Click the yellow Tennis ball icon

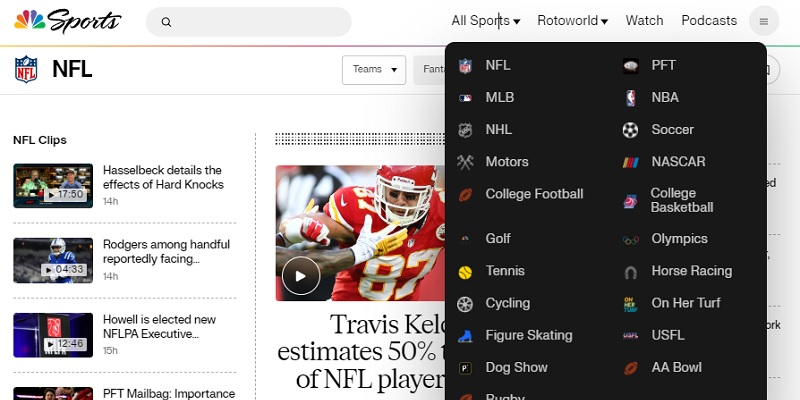click(x=465, y=272)
